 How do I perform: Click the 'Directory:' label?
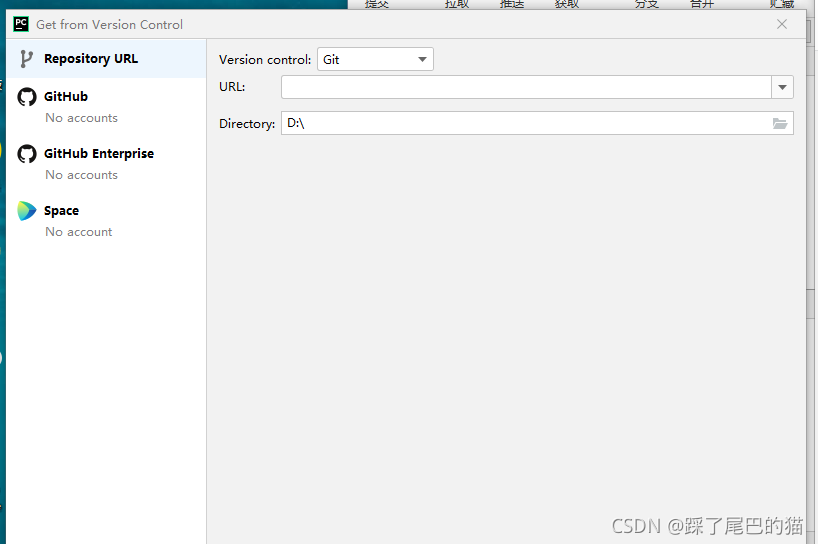coord(247,124)
